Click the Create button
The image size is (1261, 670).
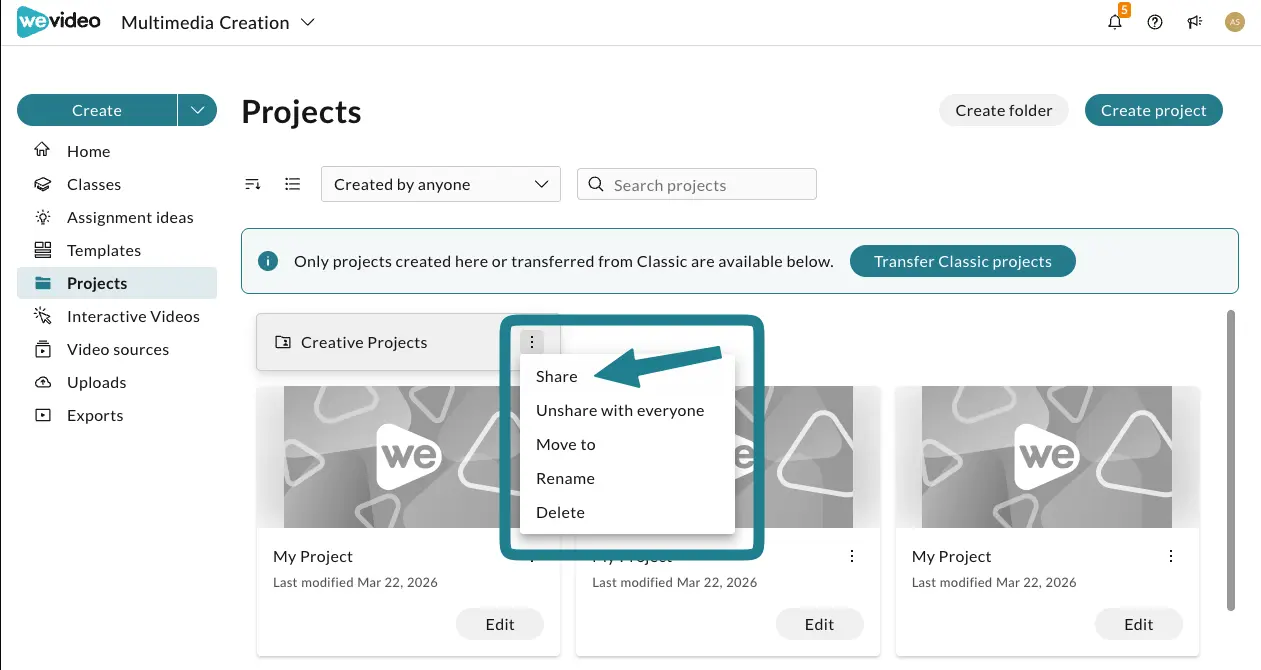pyautogui.click(x=97, y=110)
